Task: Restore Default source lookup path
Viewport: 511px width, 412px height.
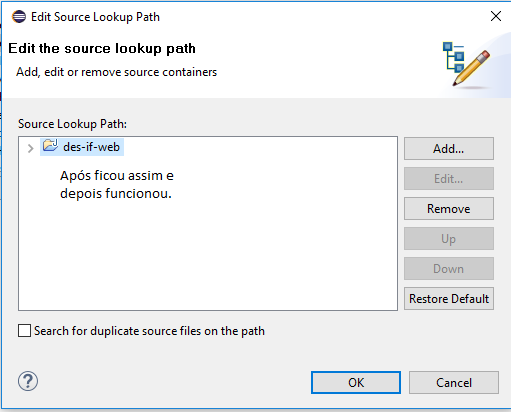Action: tap(449, 299)
